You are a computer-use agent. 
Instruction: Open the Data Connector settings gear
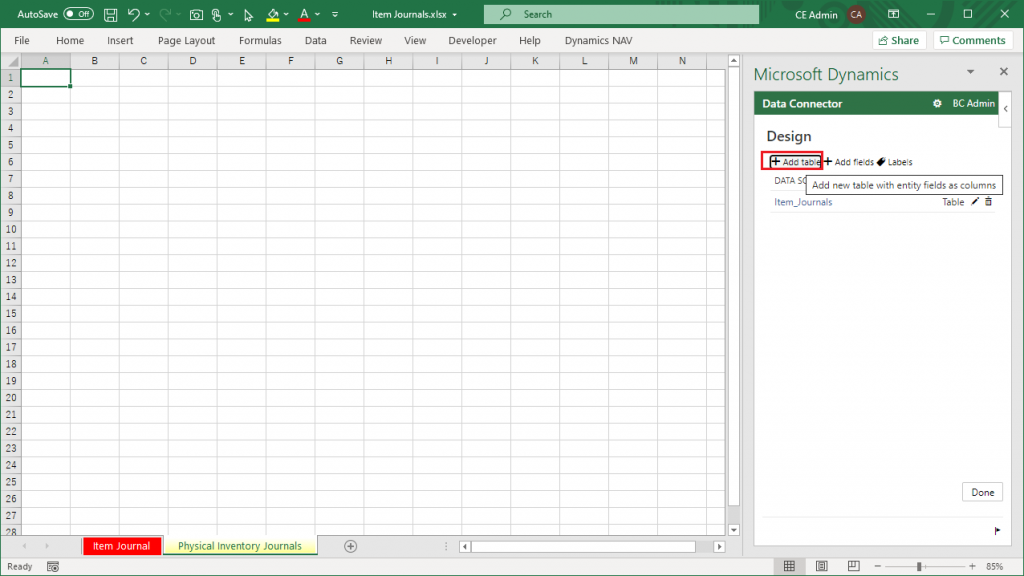(x=937, y=103)
